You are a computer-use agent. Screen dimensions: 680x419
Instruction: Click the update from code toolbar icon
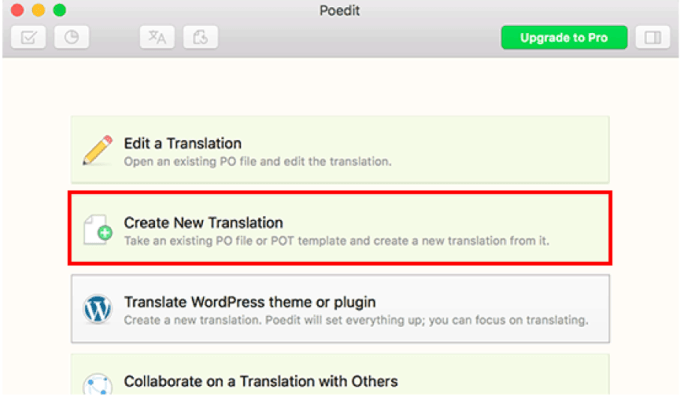coord(200,38)
